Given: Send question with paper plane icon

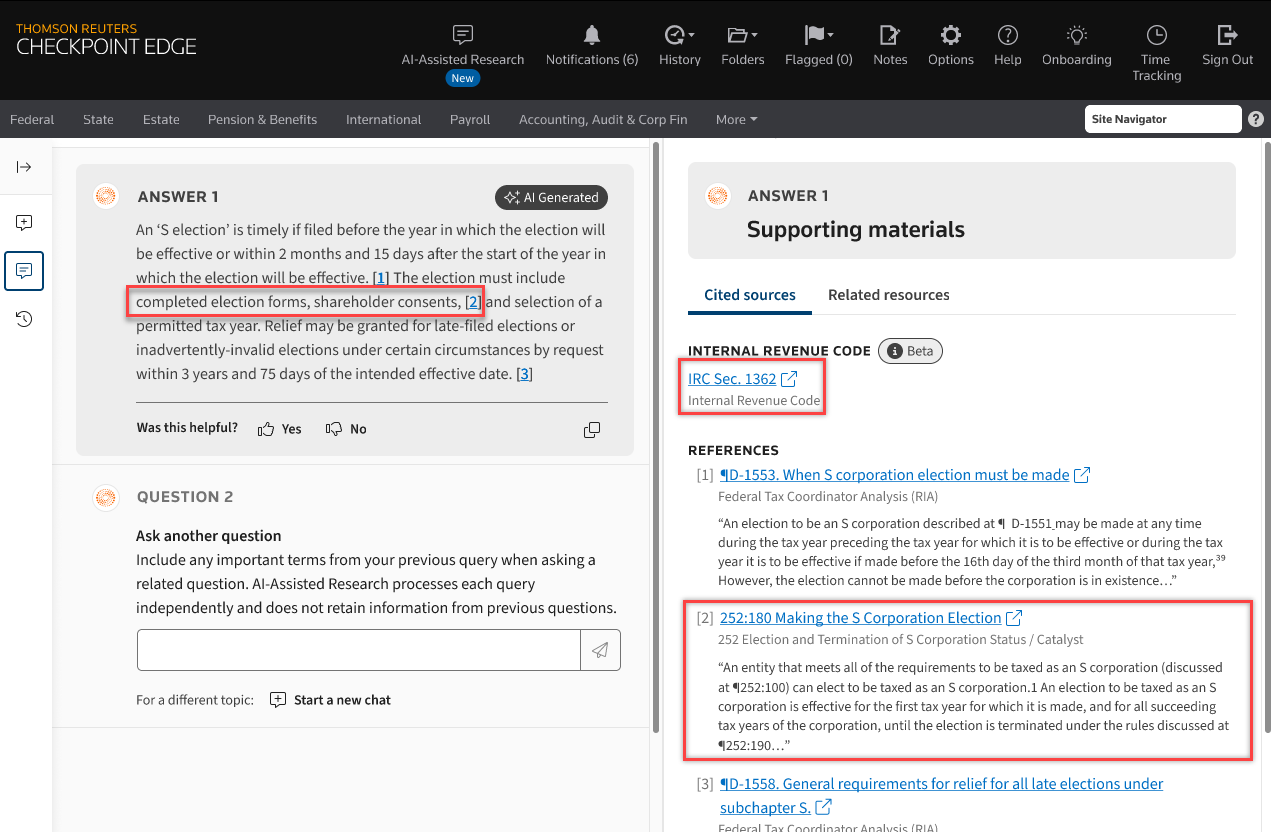Looking at the screenshot, I should pyautogui.click(x=600, y=650).
